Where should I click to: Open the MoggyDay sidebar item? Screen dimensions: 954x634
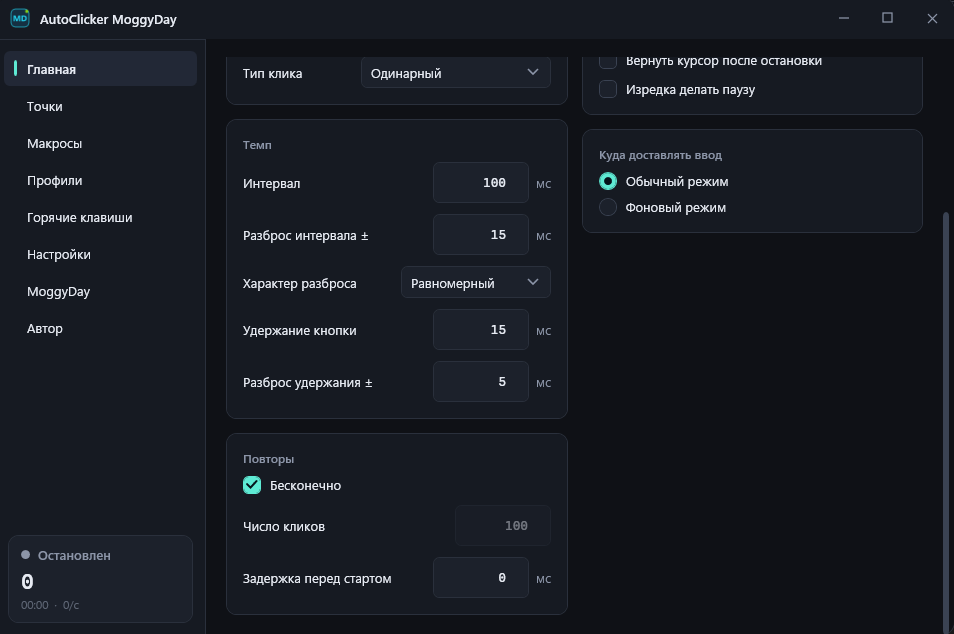(100, 291)
